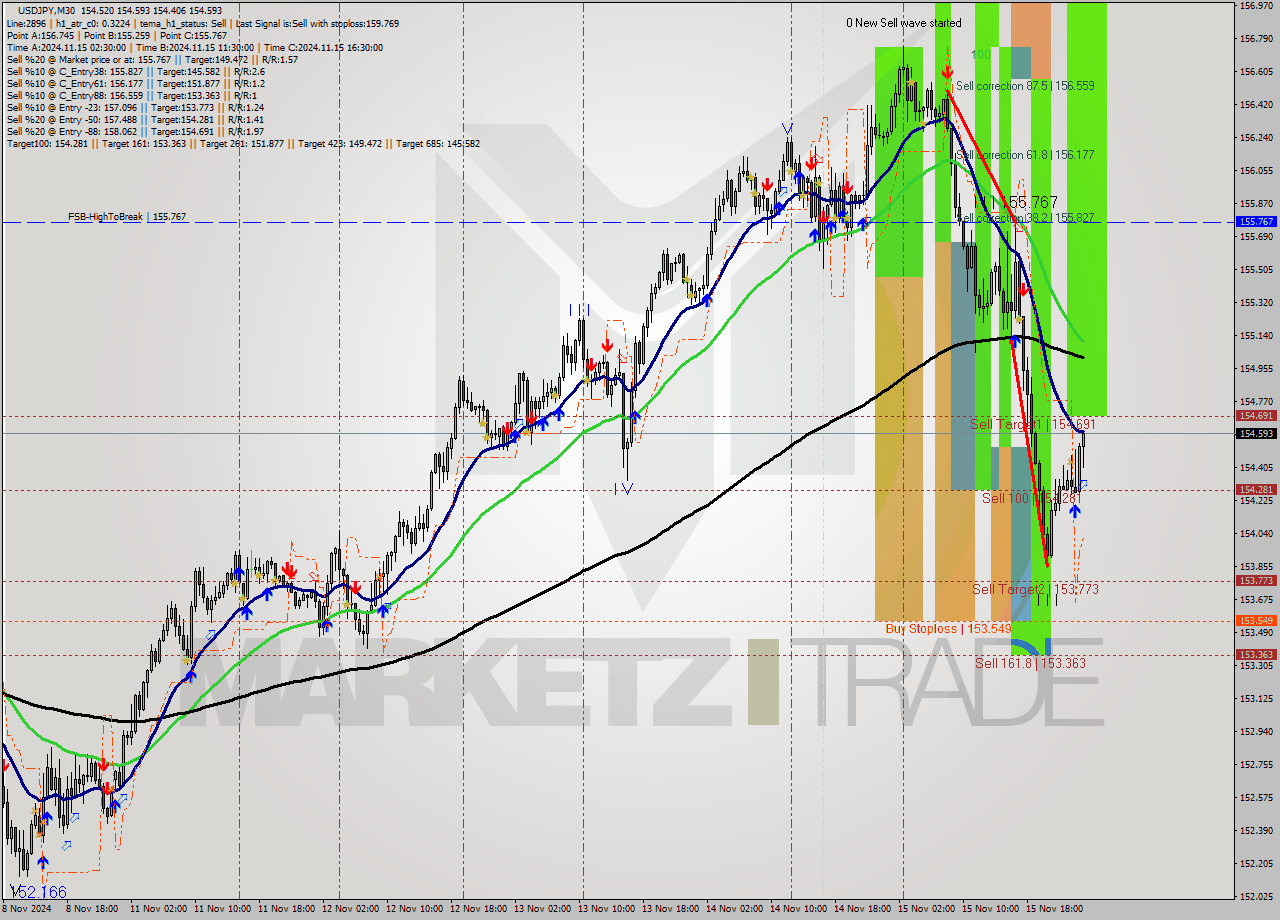Click the orange 153.549 price tag on axis

pyautogui.click(x=1256, y=620)
